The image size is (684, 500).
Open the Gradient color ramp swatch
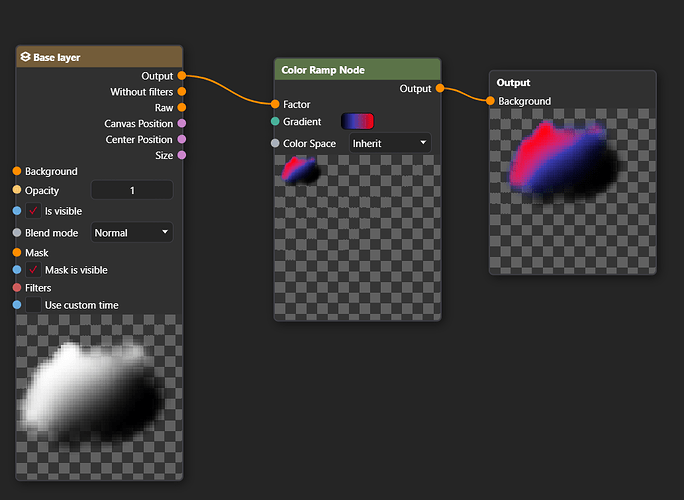click(357, 121)
